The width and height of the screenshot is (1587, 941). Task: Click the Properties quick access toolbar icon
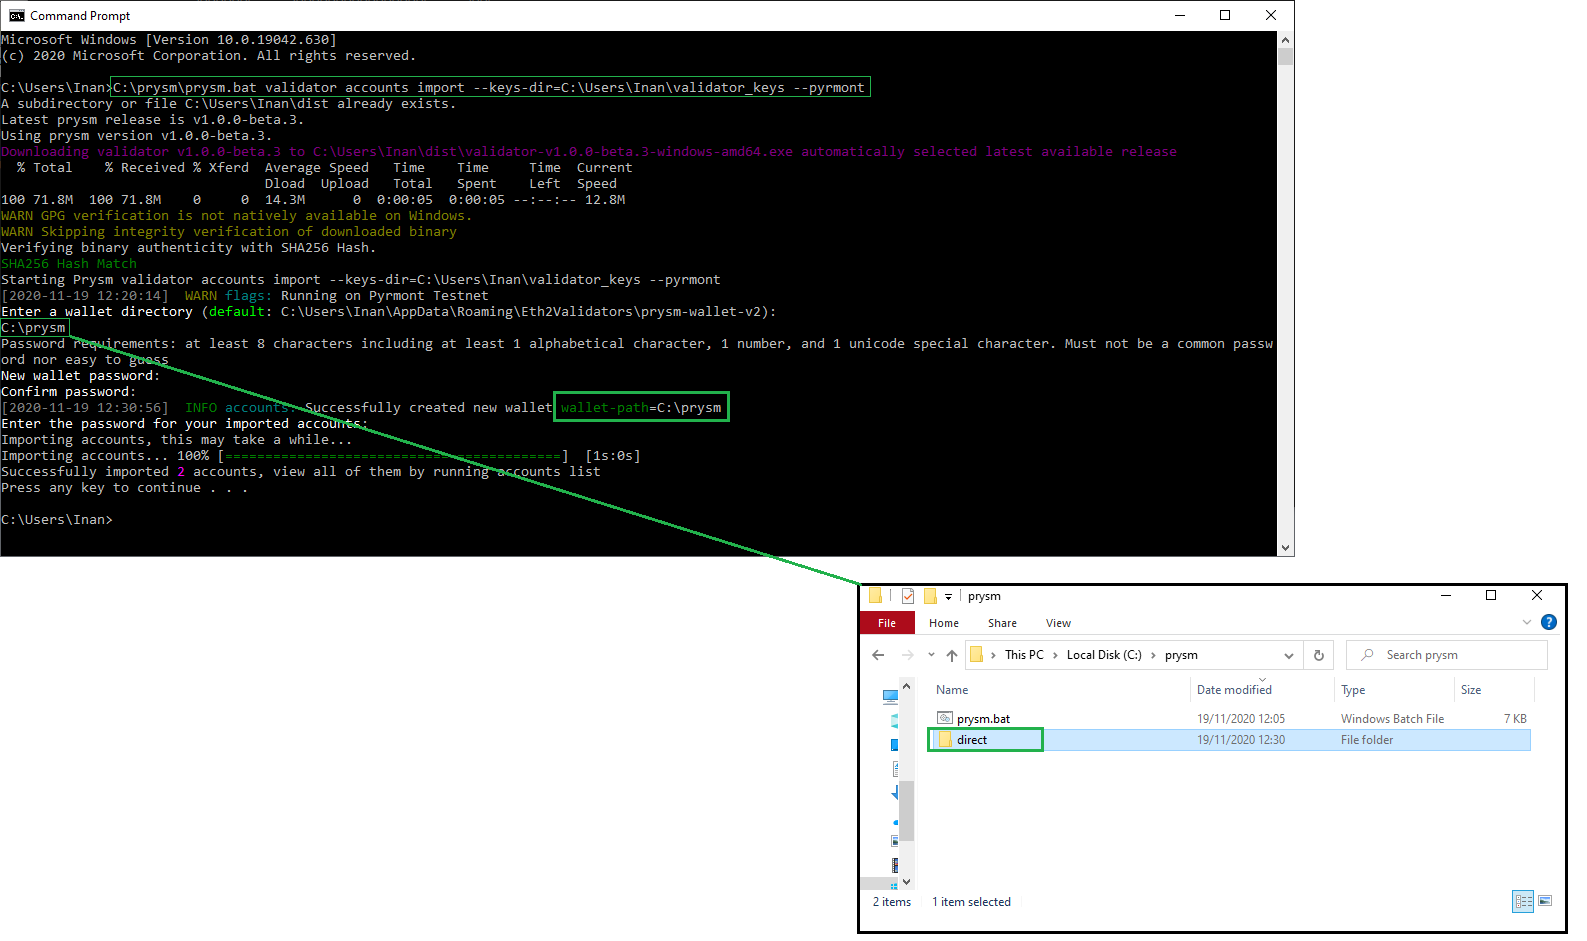click(x=908, y=596)
